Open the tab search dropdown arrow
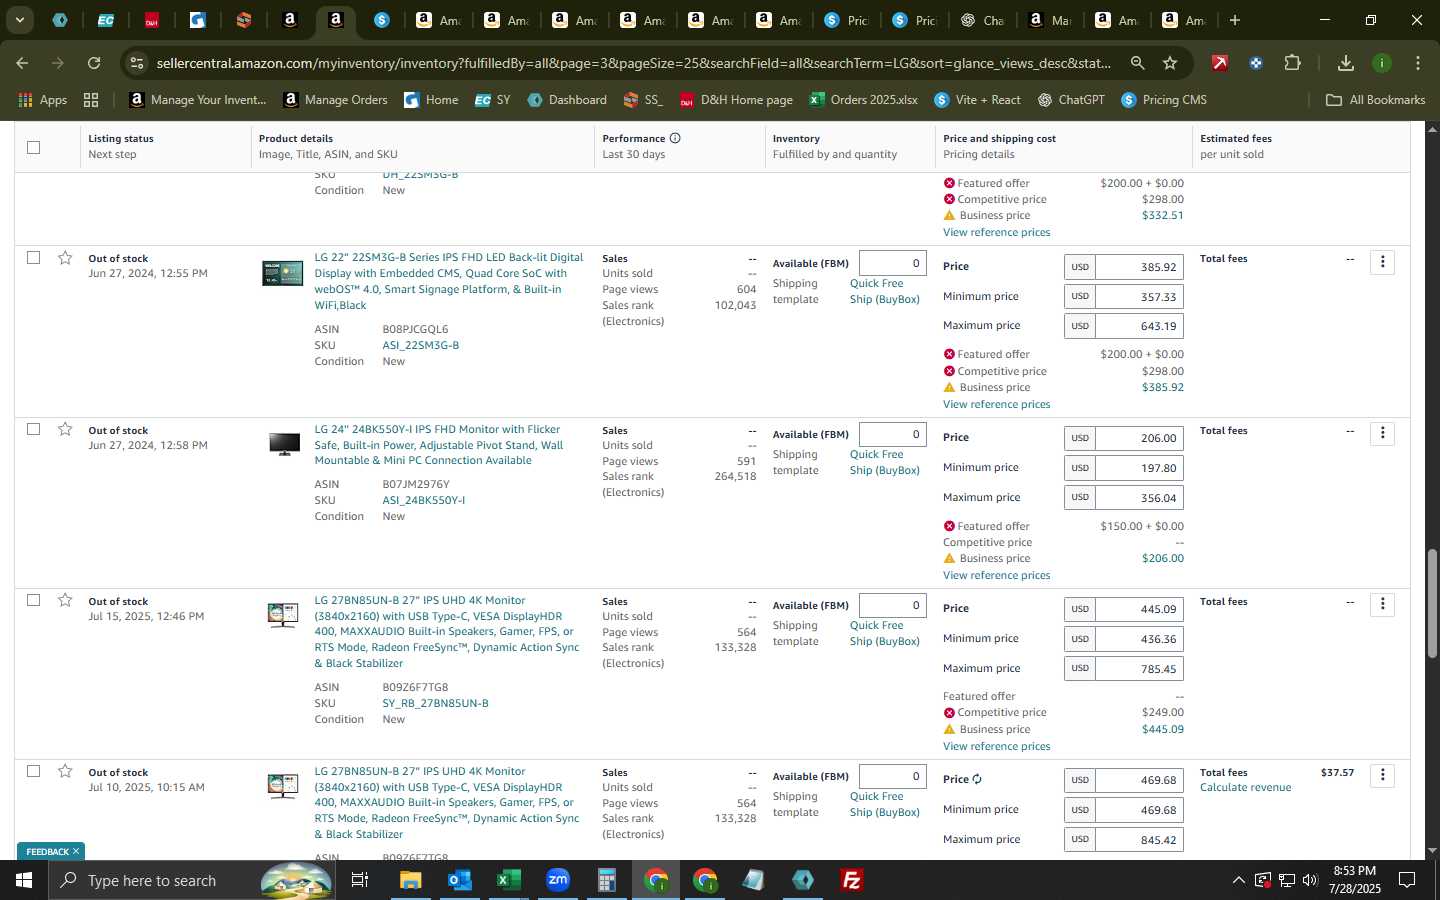Viewport: 1440px width, 900px height. pyautogui.click(x=19, y=20)
